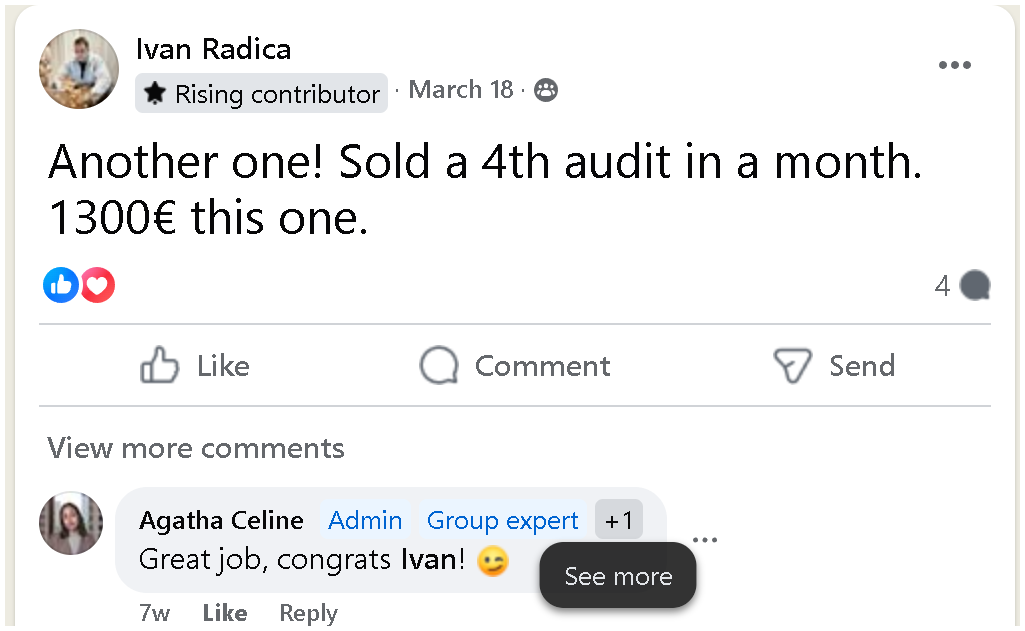Viewport: 1025px width, 631px height.
Task: Select the Comment icon in the action bar
Action: [x=438, y=365]
